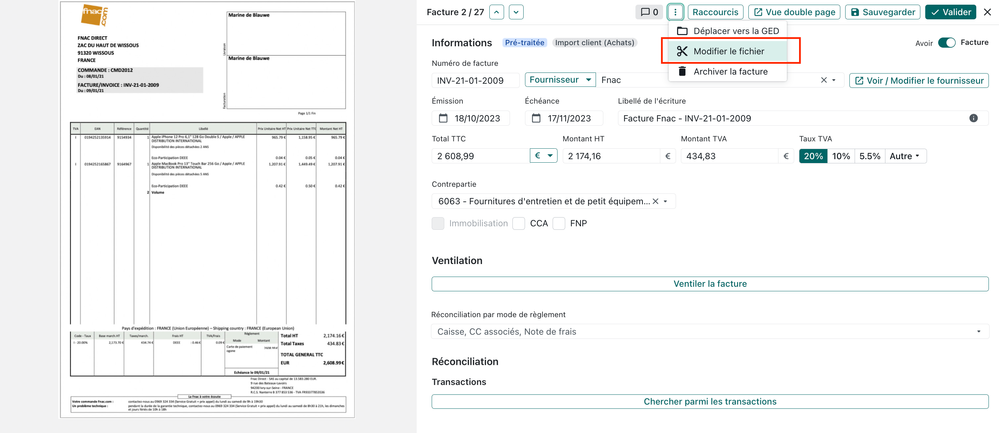Choose Archiver la facture from menu

(728, 72)
